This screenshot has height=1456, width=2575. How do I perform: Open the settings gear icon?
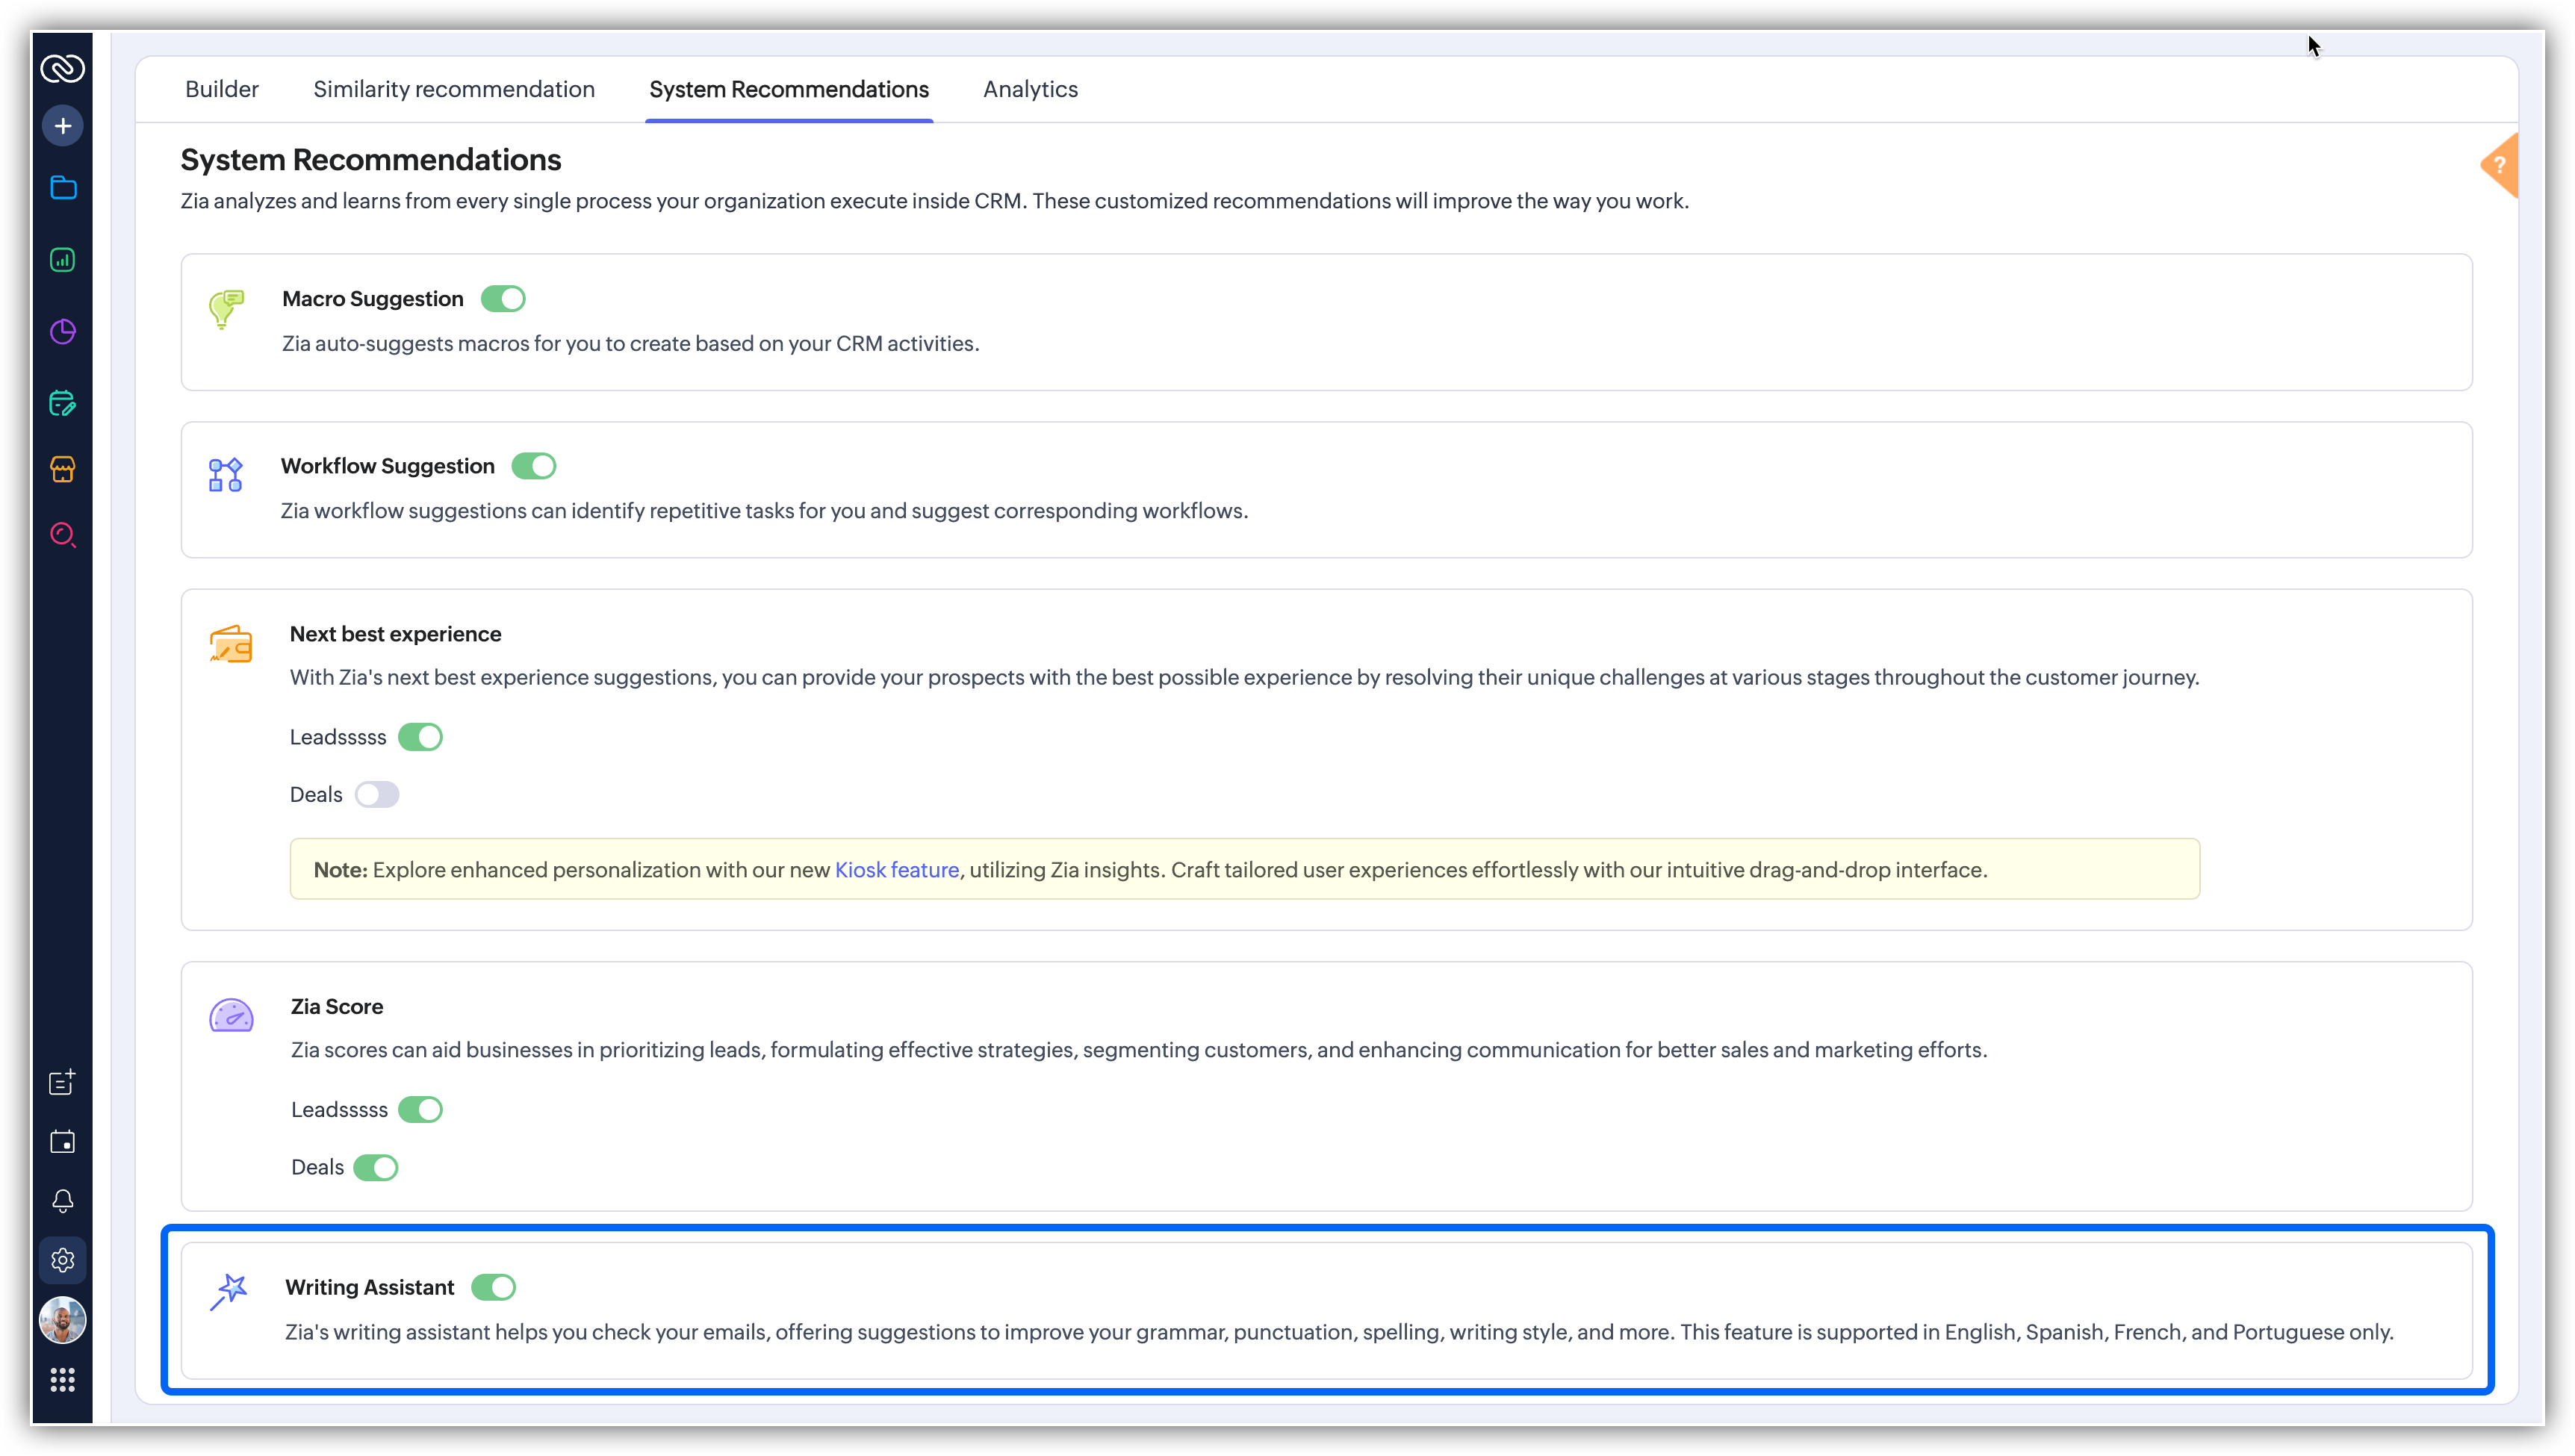63,1260
